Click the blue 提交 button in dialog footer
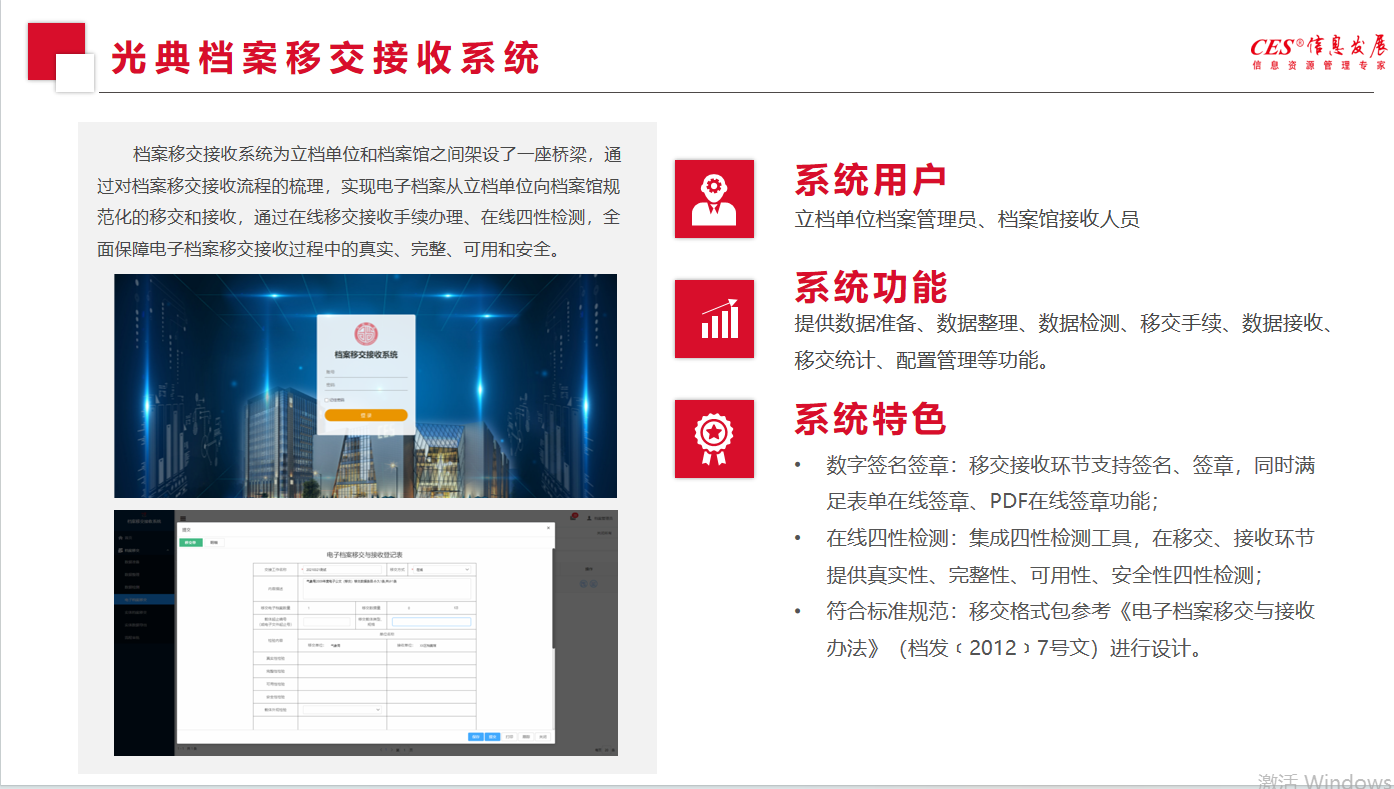1394x789 pixels. click(492, 737)
